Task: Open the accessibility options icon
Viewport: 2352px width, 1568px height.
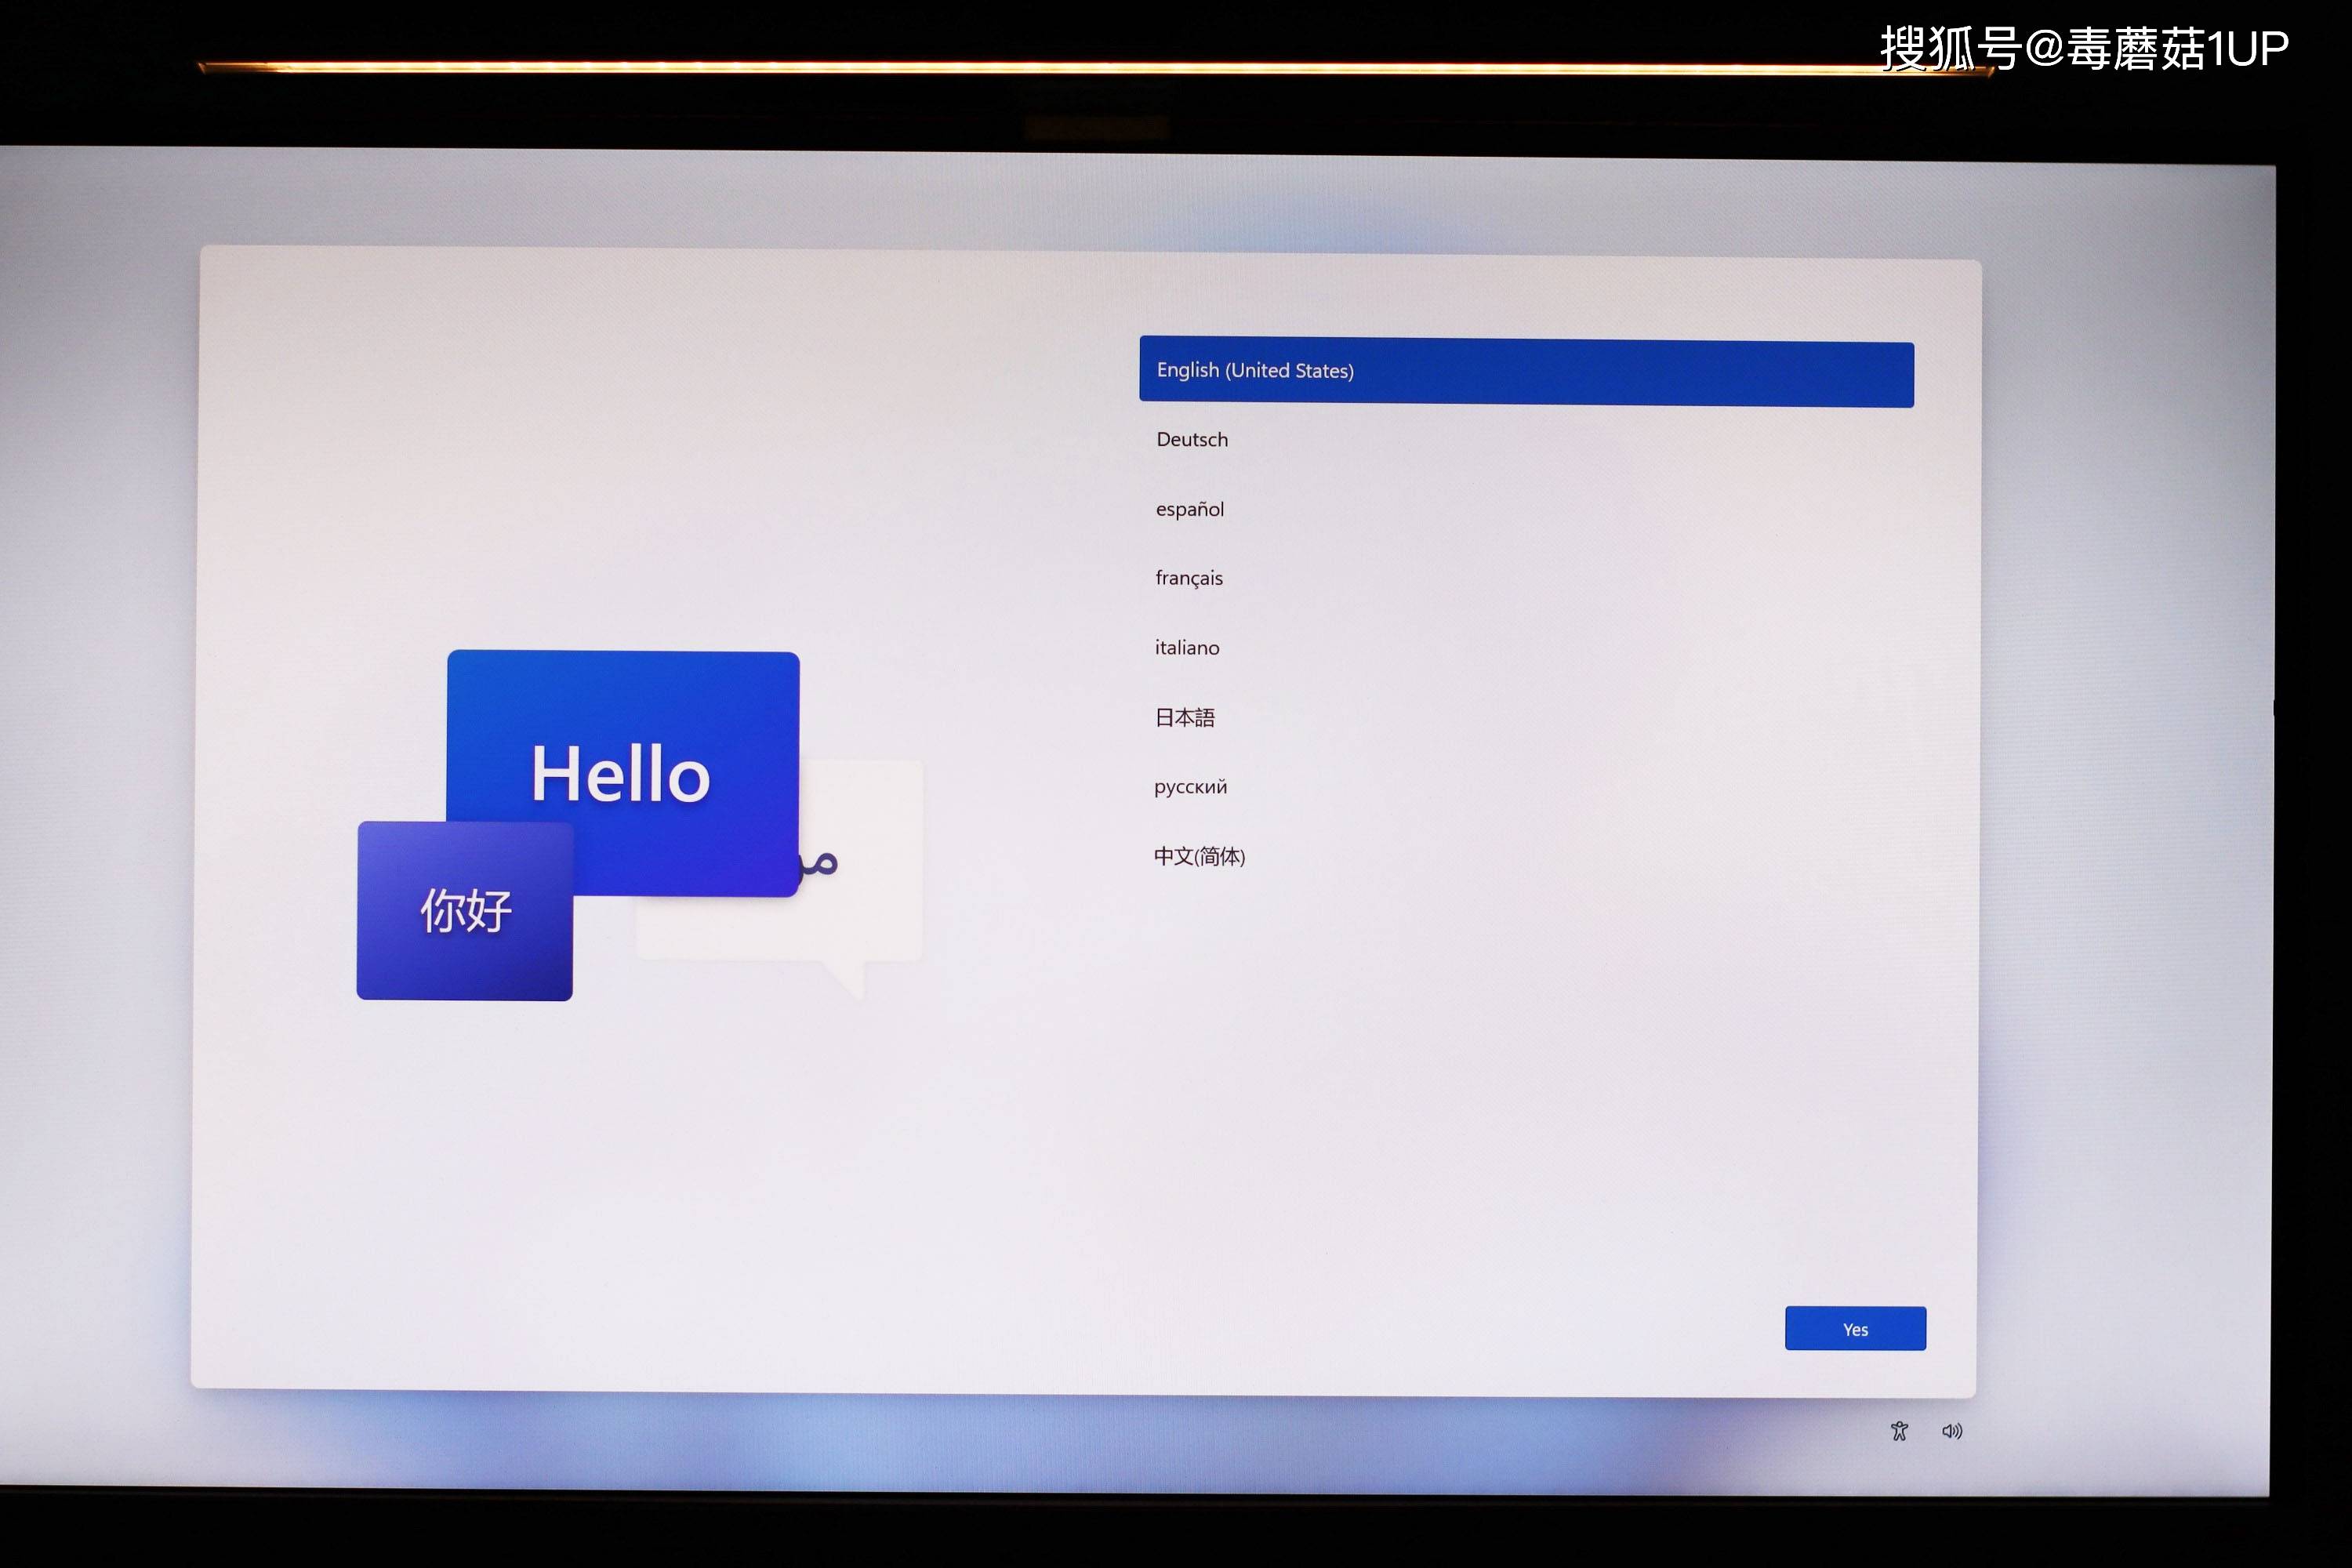Action: 1899,1431
